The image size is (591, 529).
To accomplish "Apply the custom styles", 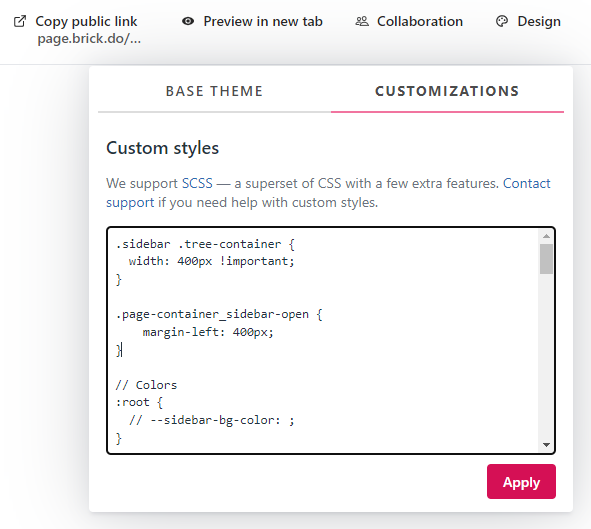I will click(x=521, y=482).
